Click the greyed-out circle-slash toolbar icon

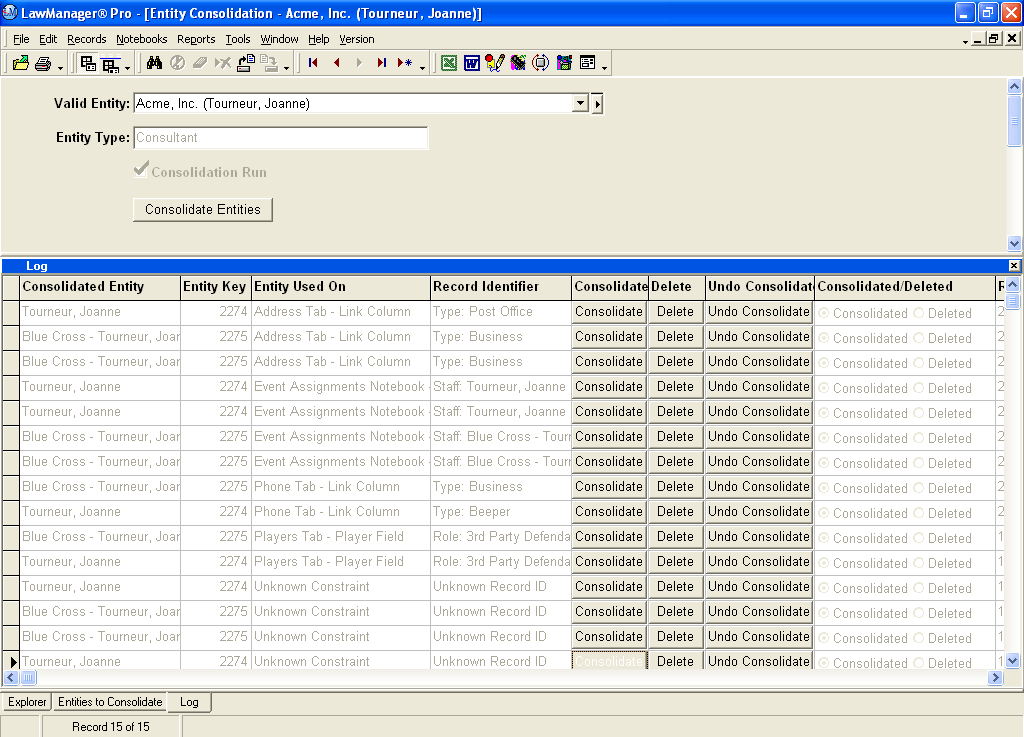pyautogui.click(x=177, y=63)
